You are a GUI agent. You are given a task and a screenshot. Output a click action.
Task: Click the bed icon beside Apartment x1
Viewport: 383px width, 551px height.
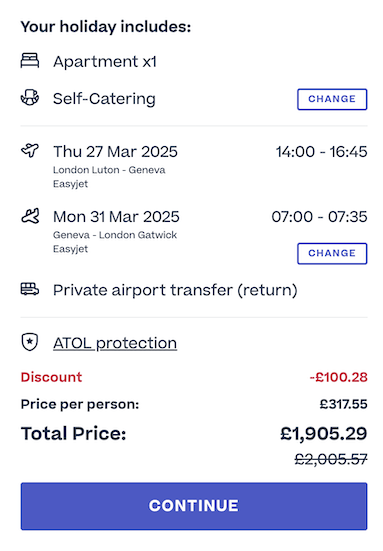tap(30, 61)
